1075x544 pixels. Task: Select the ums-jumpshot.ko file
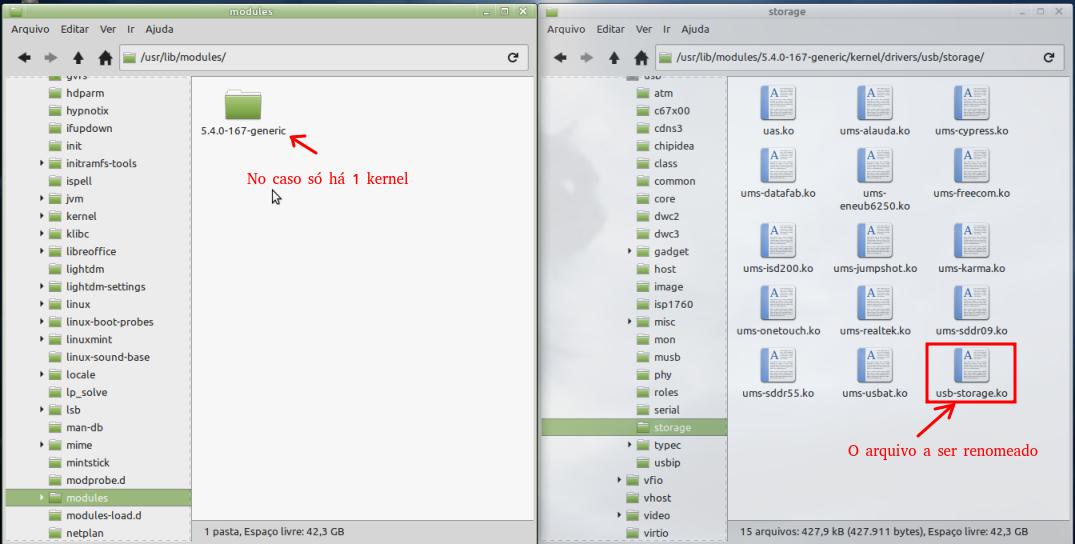click(x=875, y=249)
